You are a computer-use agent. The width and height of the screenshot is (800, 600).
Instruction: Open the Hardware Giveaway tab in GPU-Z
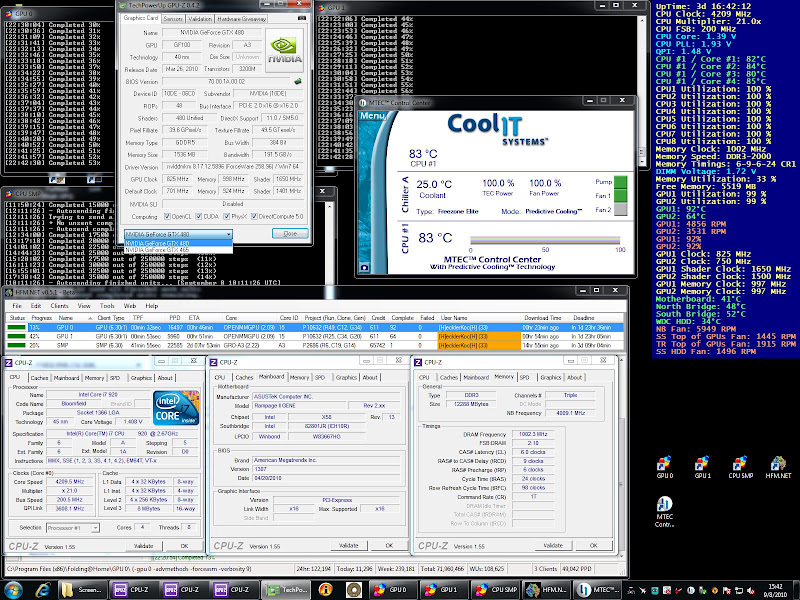click(242, 19)
